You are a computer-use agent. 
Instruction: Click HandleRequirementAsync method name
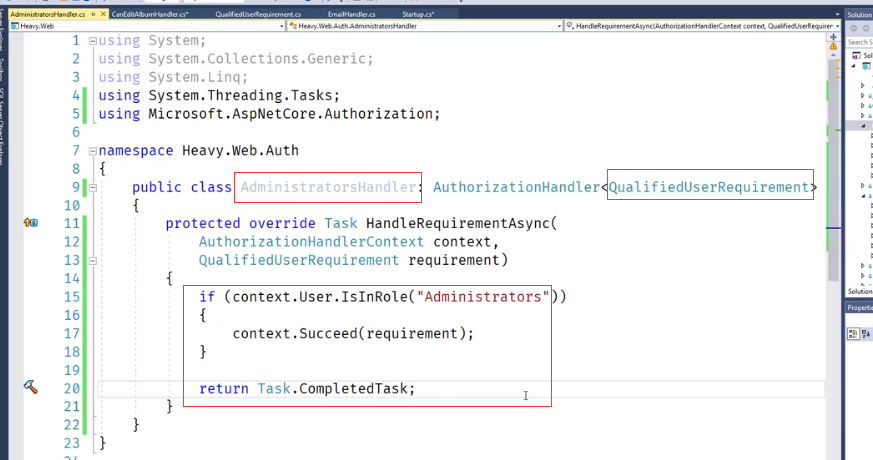[458, 223]
